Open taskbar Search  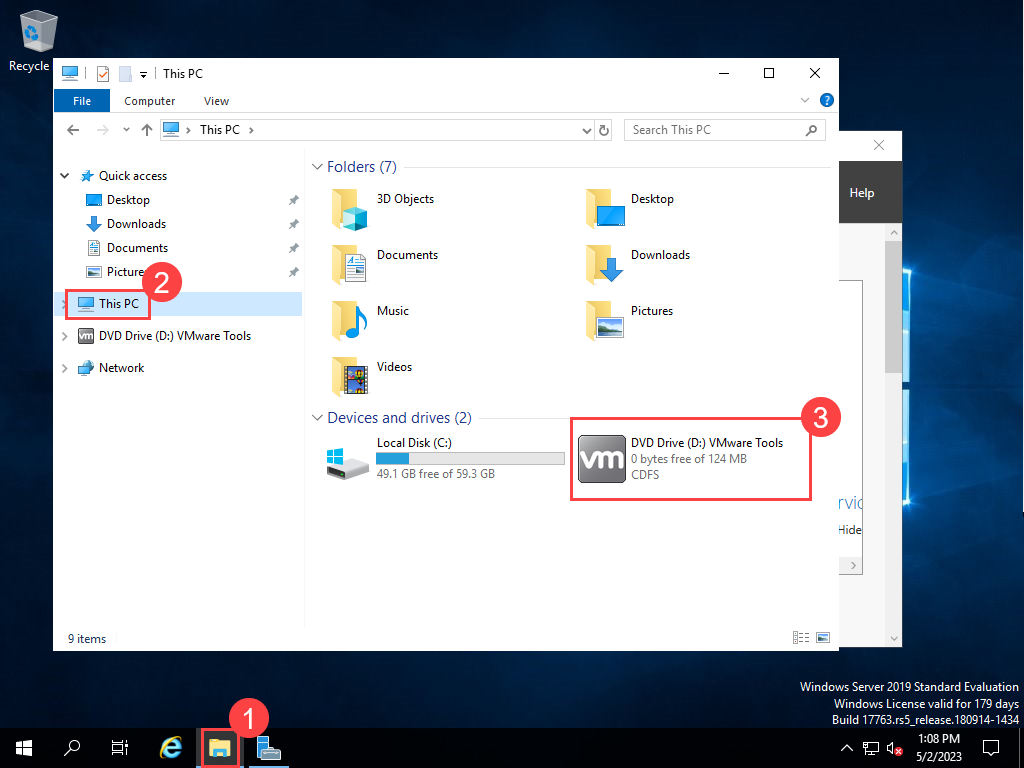72,748
